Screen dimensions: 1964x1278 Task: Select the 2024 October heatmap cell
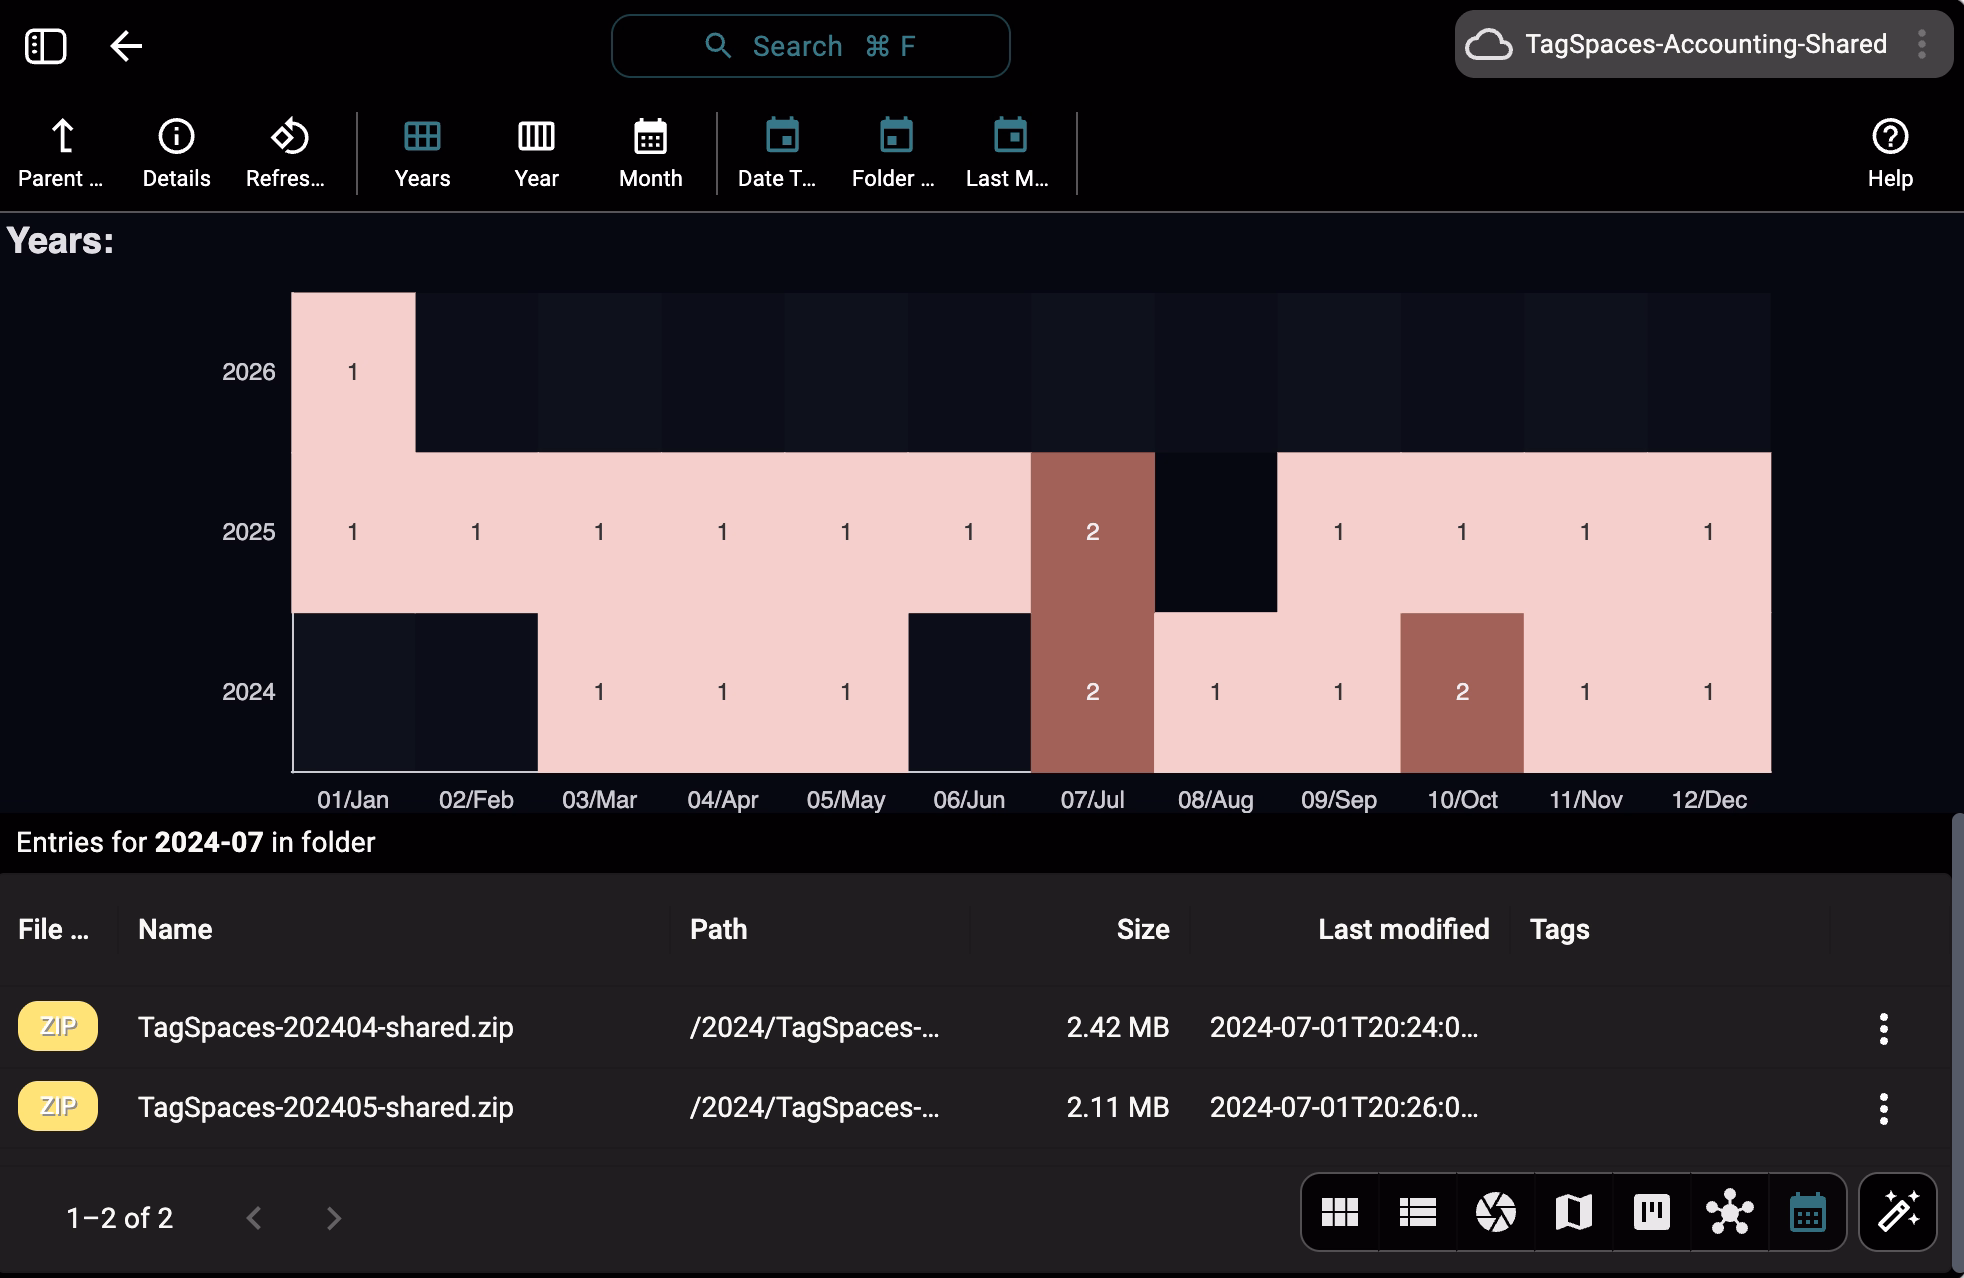tap(1461, 692)
